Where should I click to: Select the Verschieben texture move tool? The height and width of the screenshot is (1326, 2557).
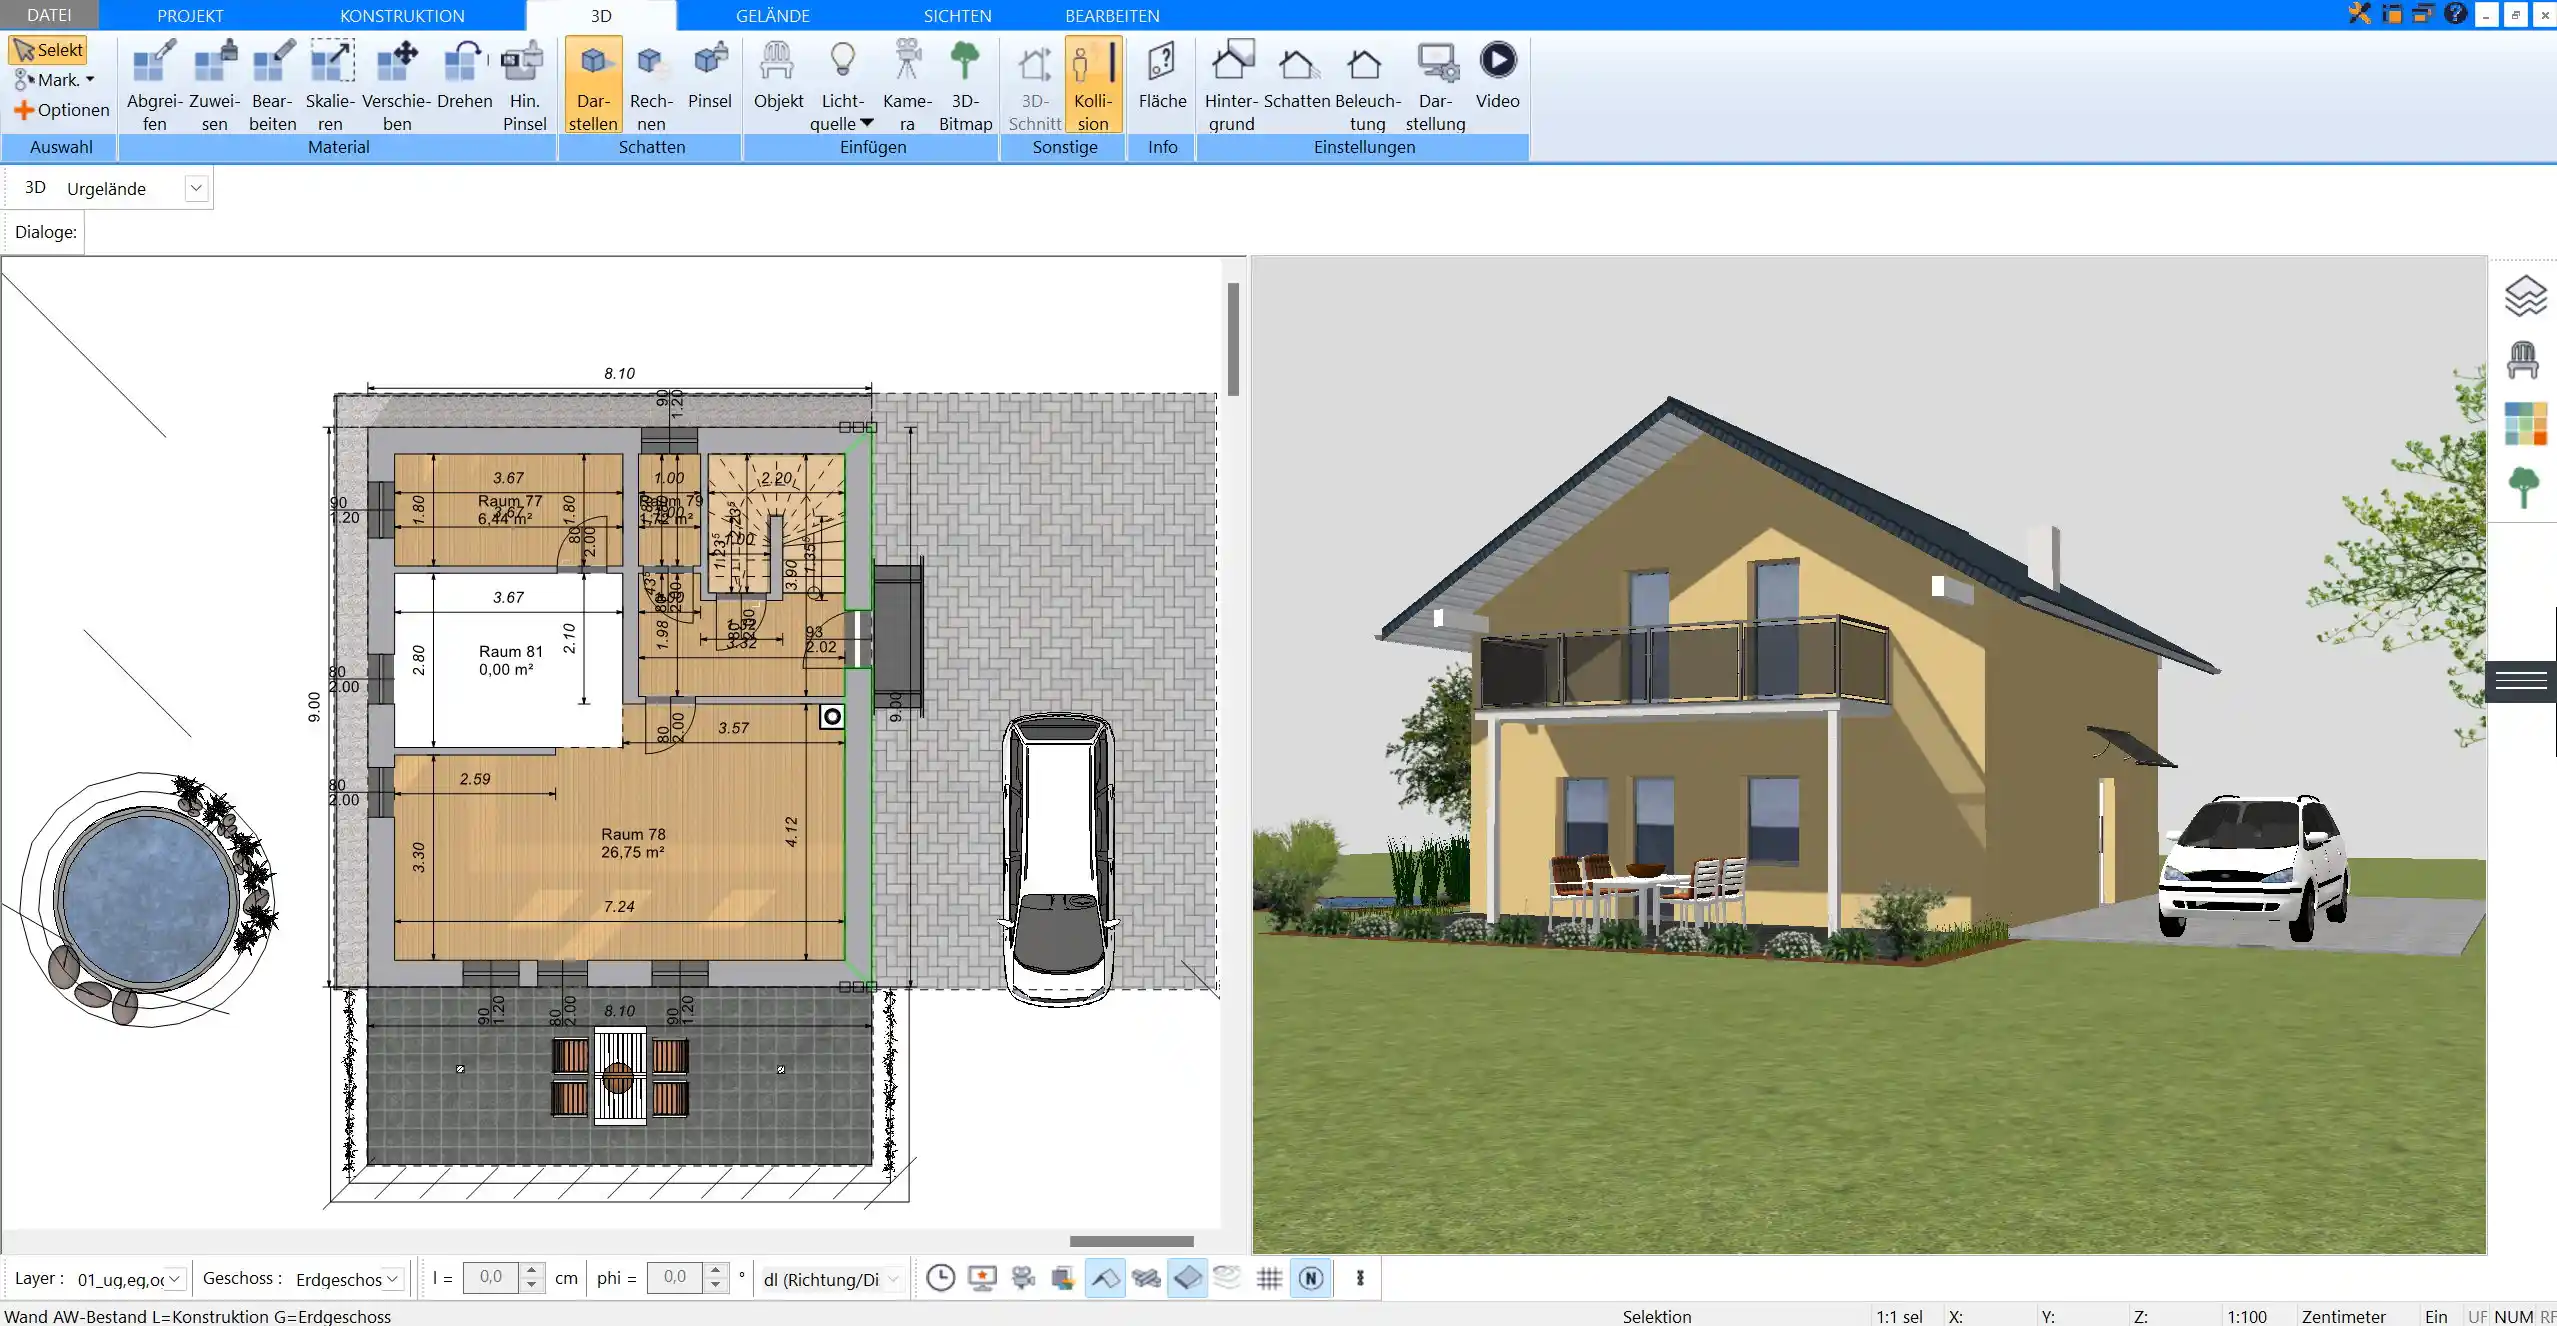coord(397,85)
